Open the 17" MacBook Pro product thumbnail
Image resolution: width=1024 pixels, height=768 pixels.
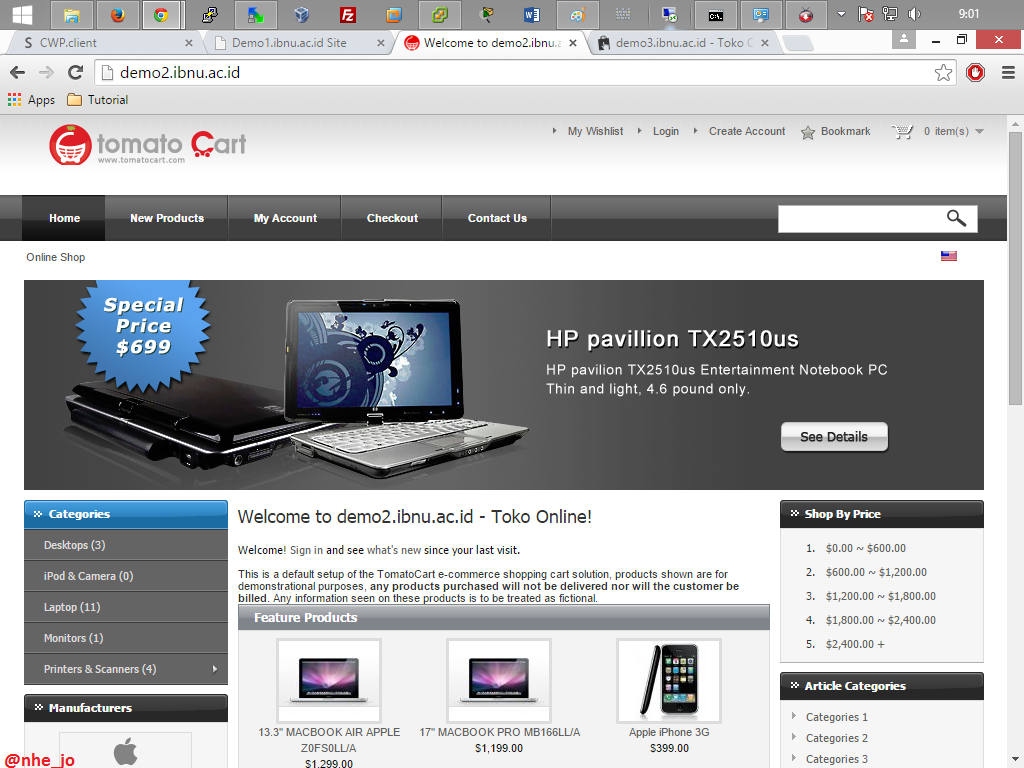click(x=499, y=680)
